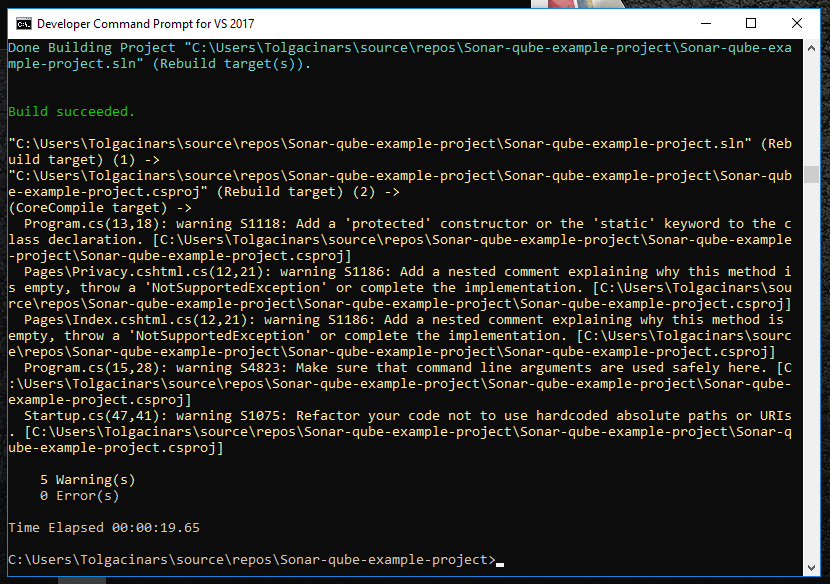Viewport: 830px width, 584px height.
Task: Click the minimize button
Action: tap(705, 23)
